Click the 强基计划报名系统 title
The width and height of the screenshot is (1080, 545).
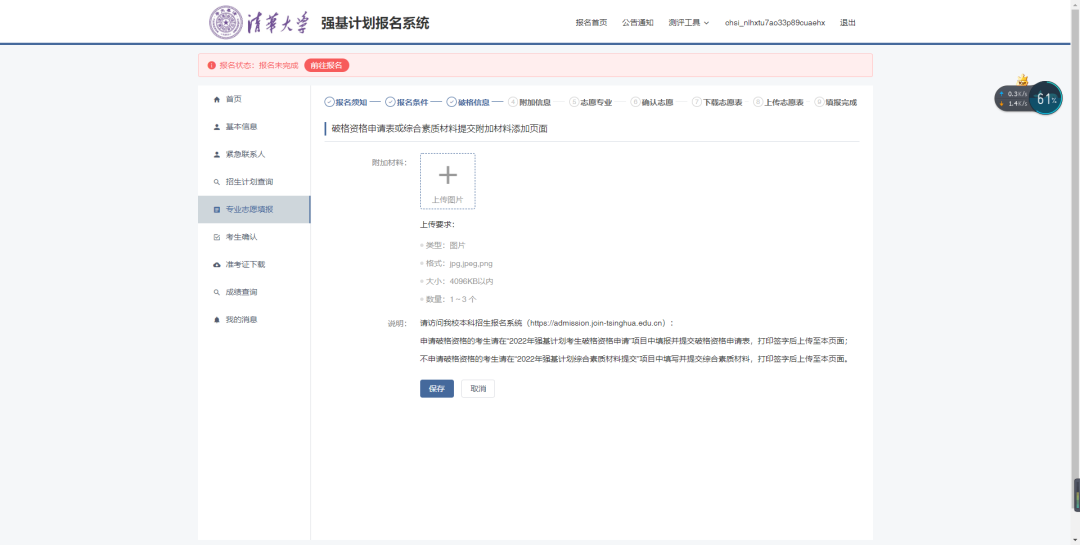[x=375, y=23]
